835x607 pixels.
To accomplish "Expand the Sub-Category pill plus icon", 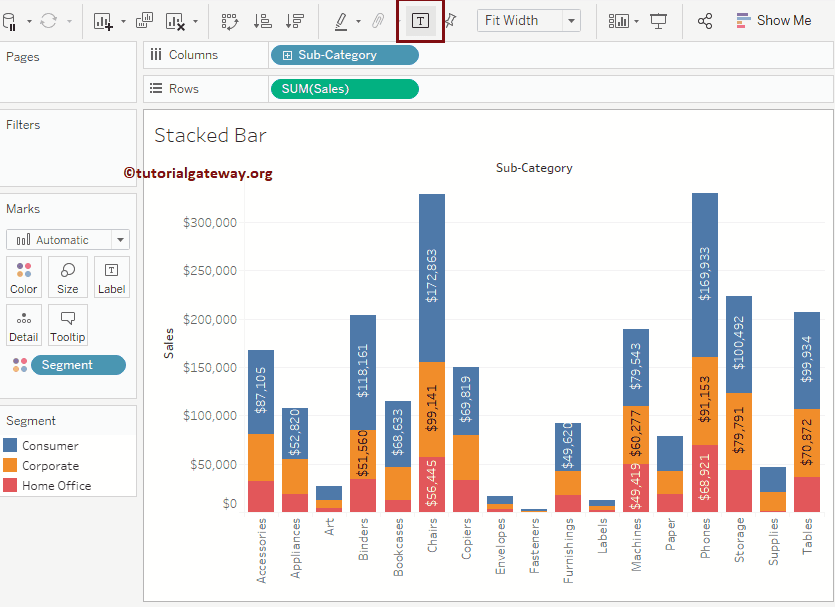I will coord(287,55).
